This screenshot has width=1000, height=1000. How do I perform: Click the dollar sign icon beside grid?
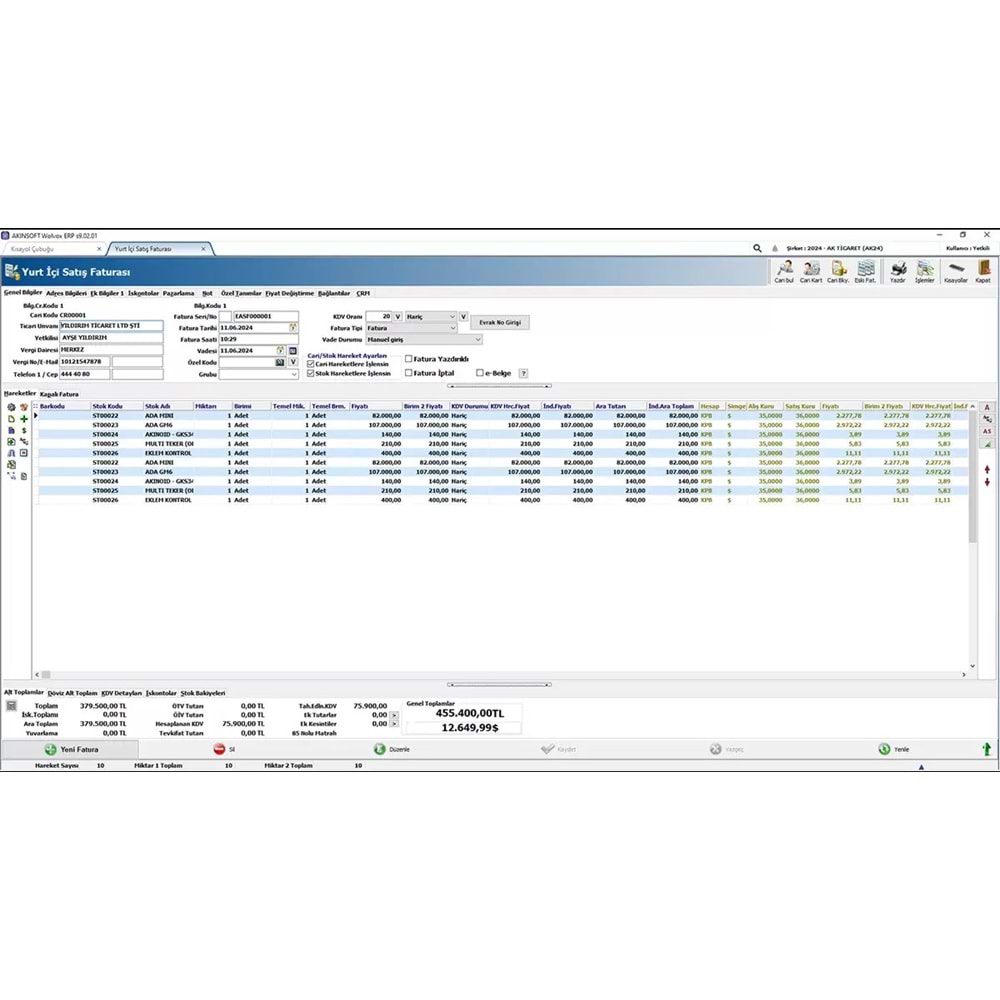24,430
